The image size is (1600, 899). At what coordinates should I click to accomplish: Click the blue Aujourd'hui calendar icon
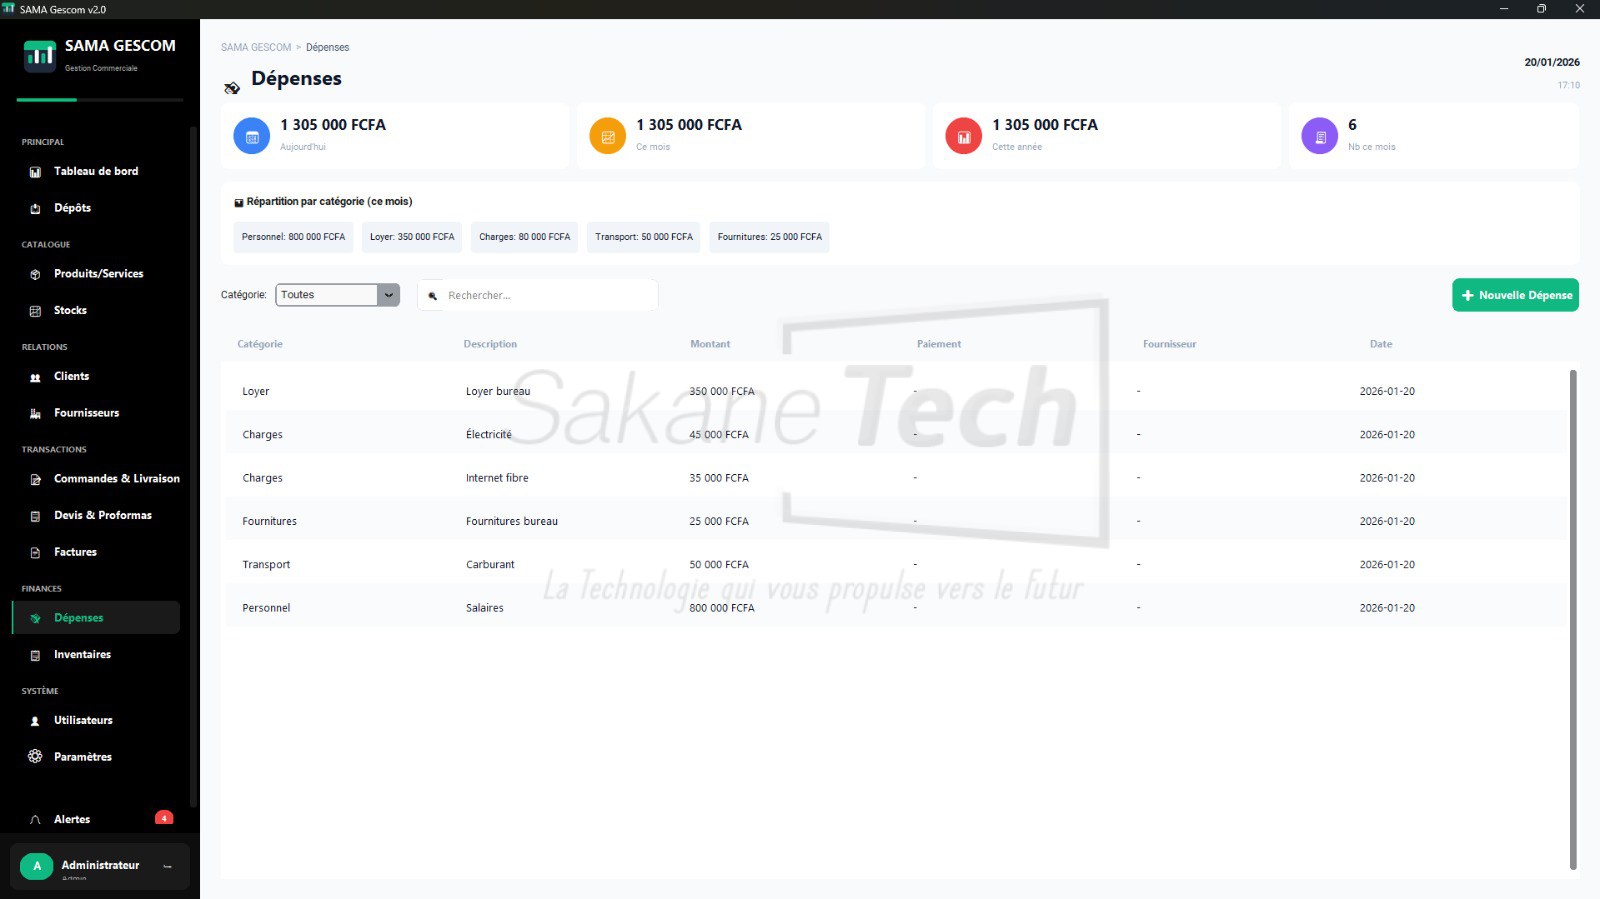252,136
